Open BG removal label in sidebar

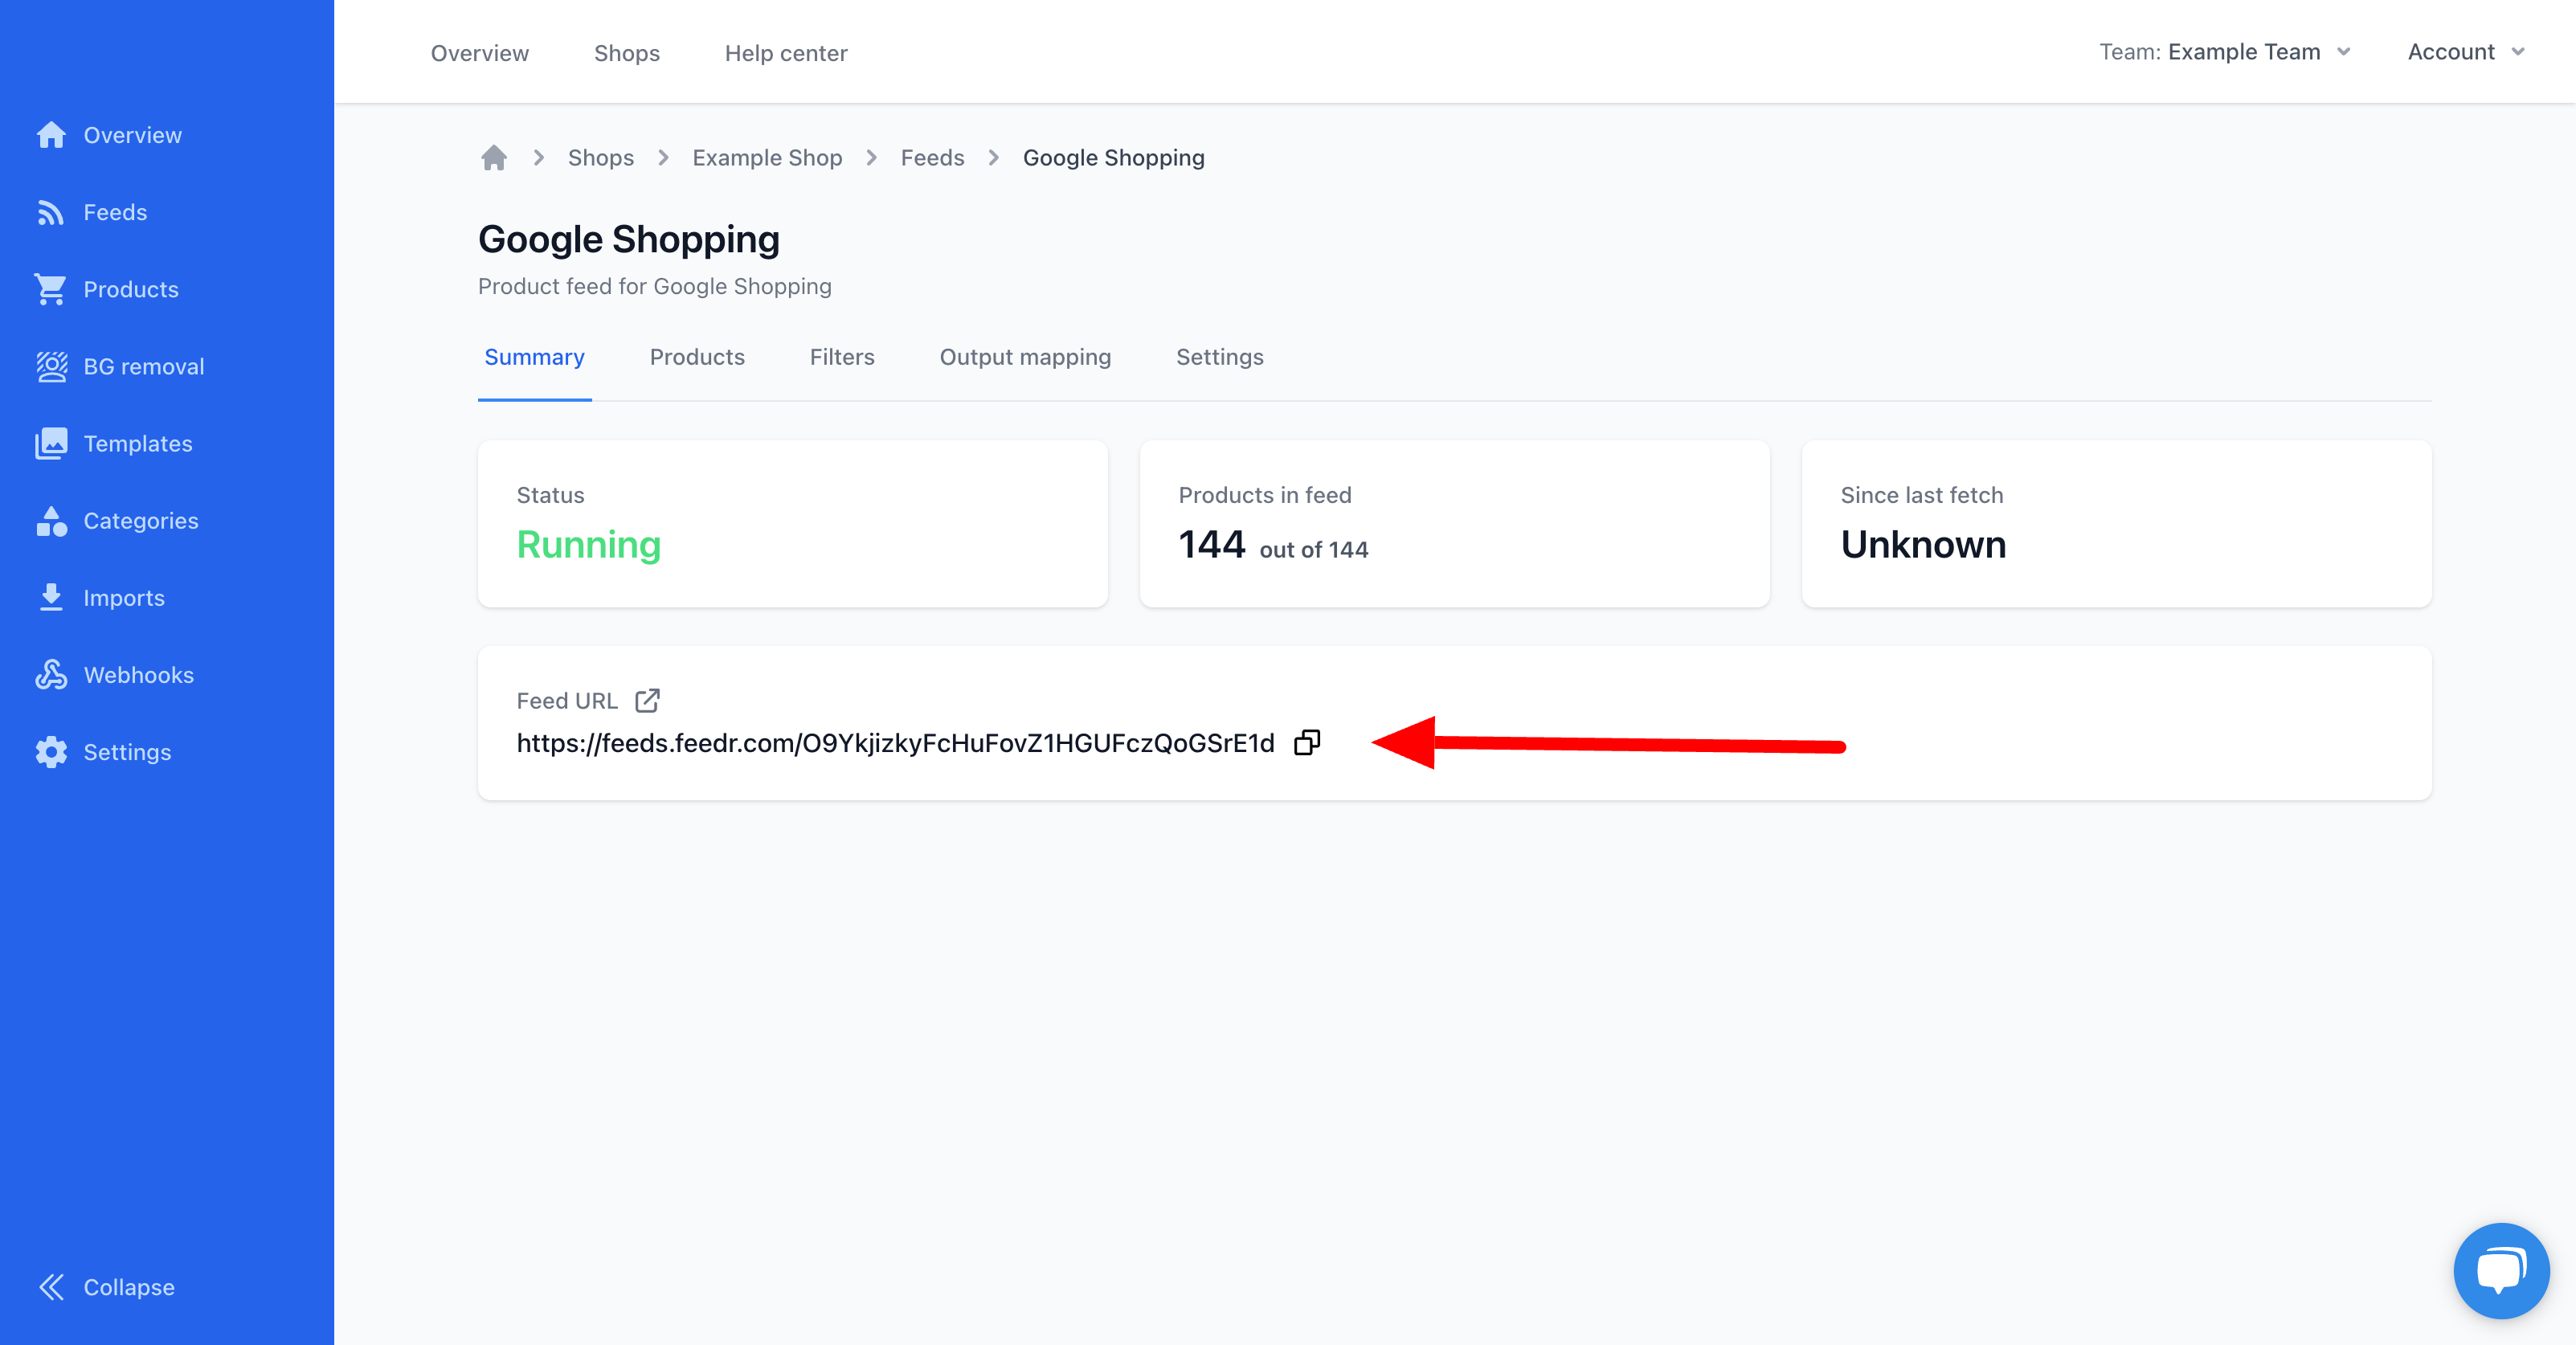[144, 366]
